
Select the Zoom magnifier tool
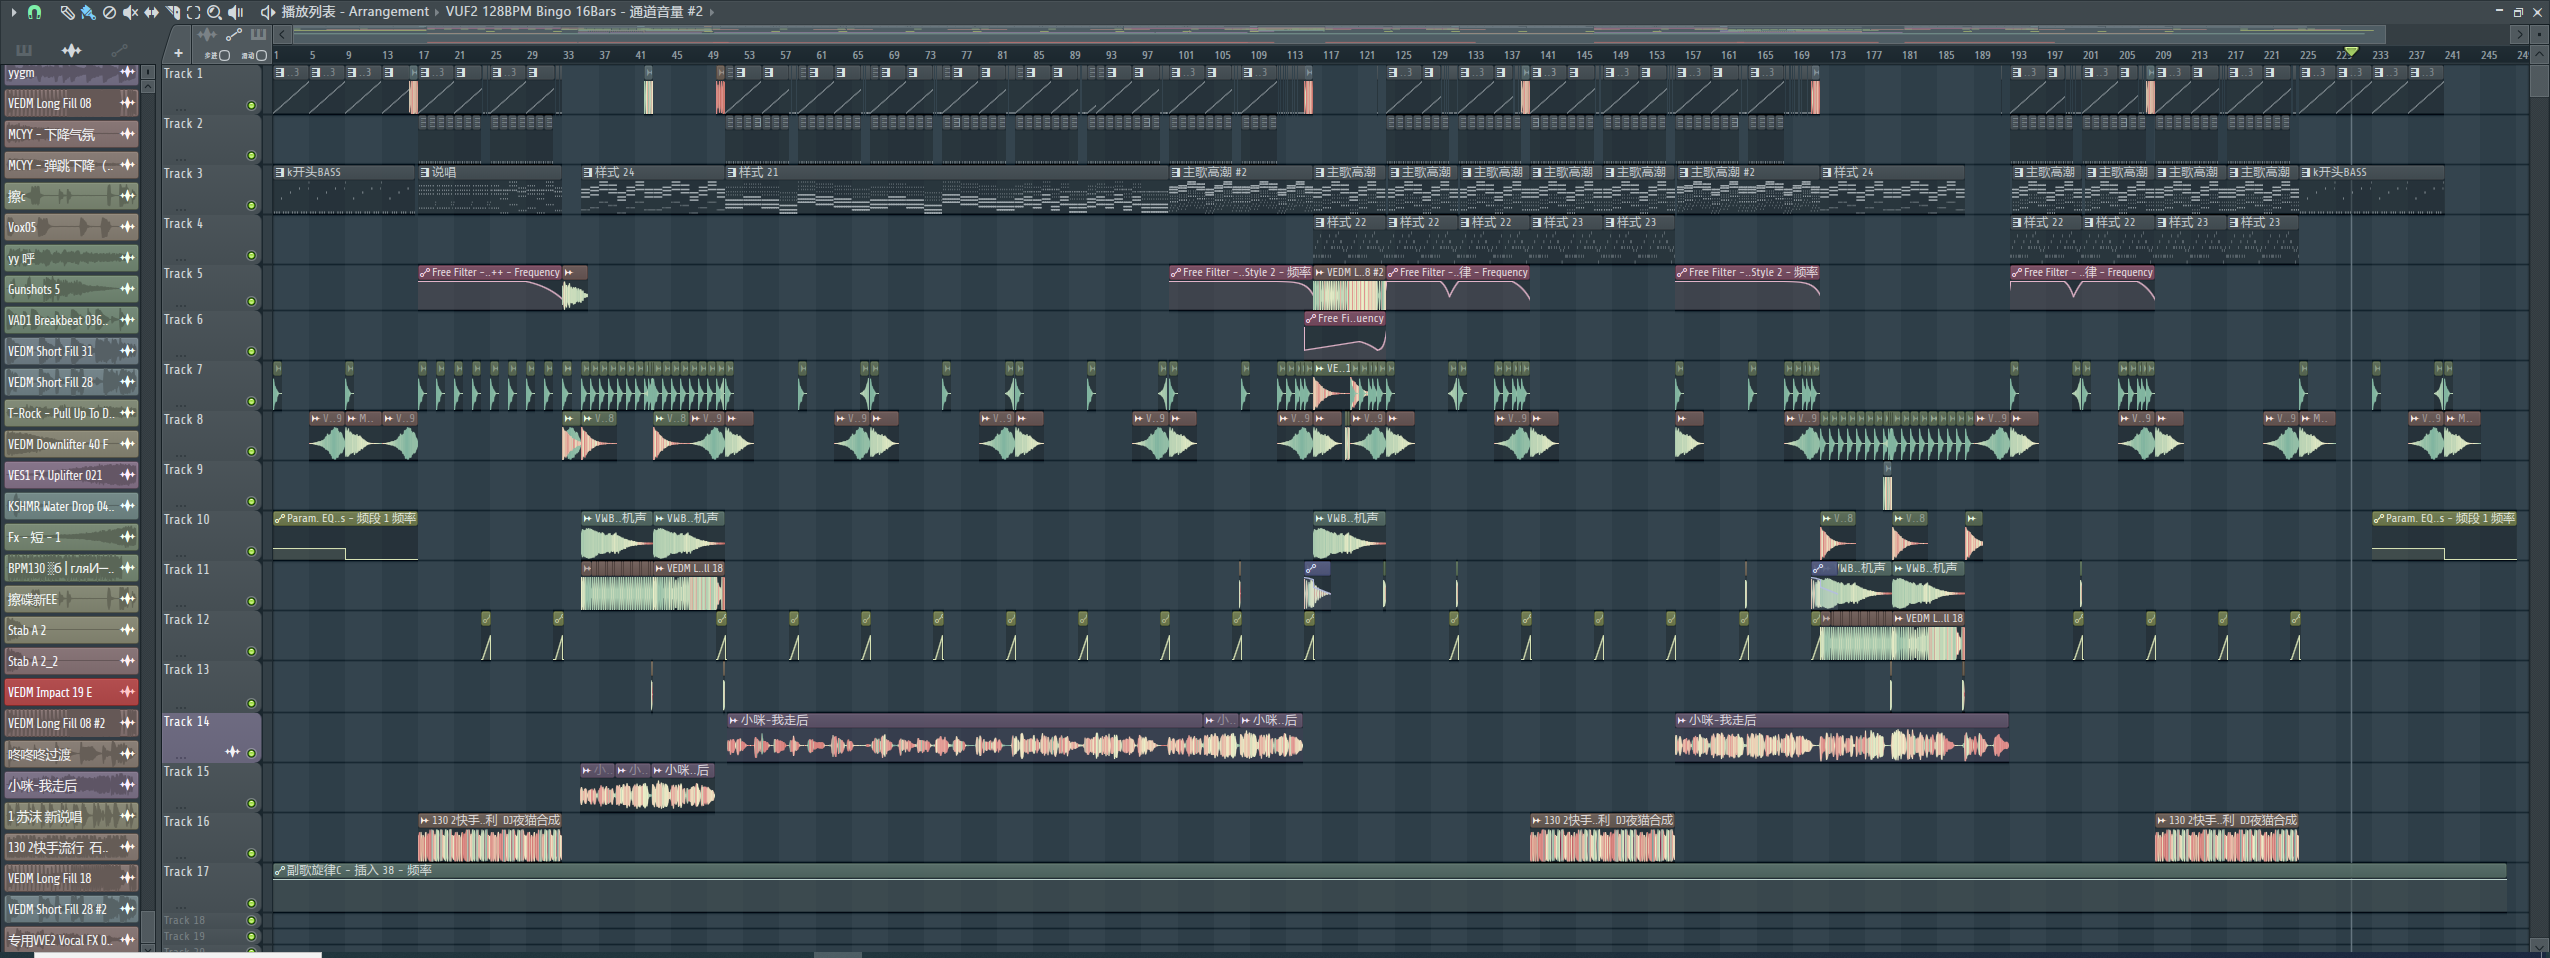(x=214, y=12)
